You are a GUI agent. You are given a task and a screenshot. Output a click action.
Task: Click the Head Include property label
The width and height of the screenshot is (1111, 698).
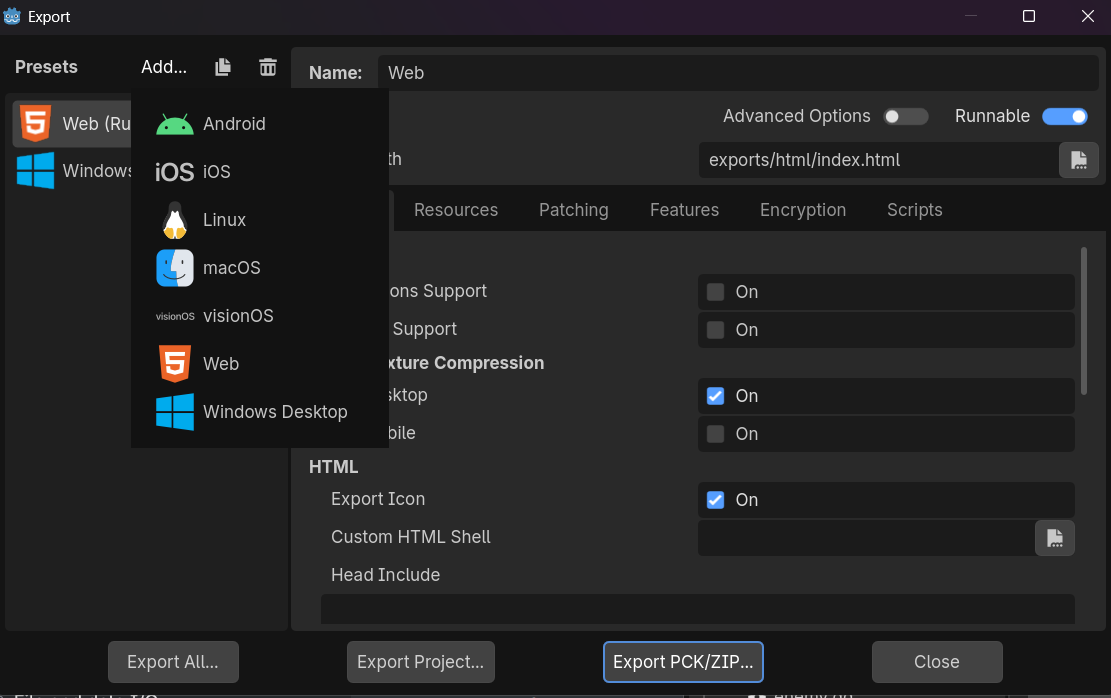385,575
